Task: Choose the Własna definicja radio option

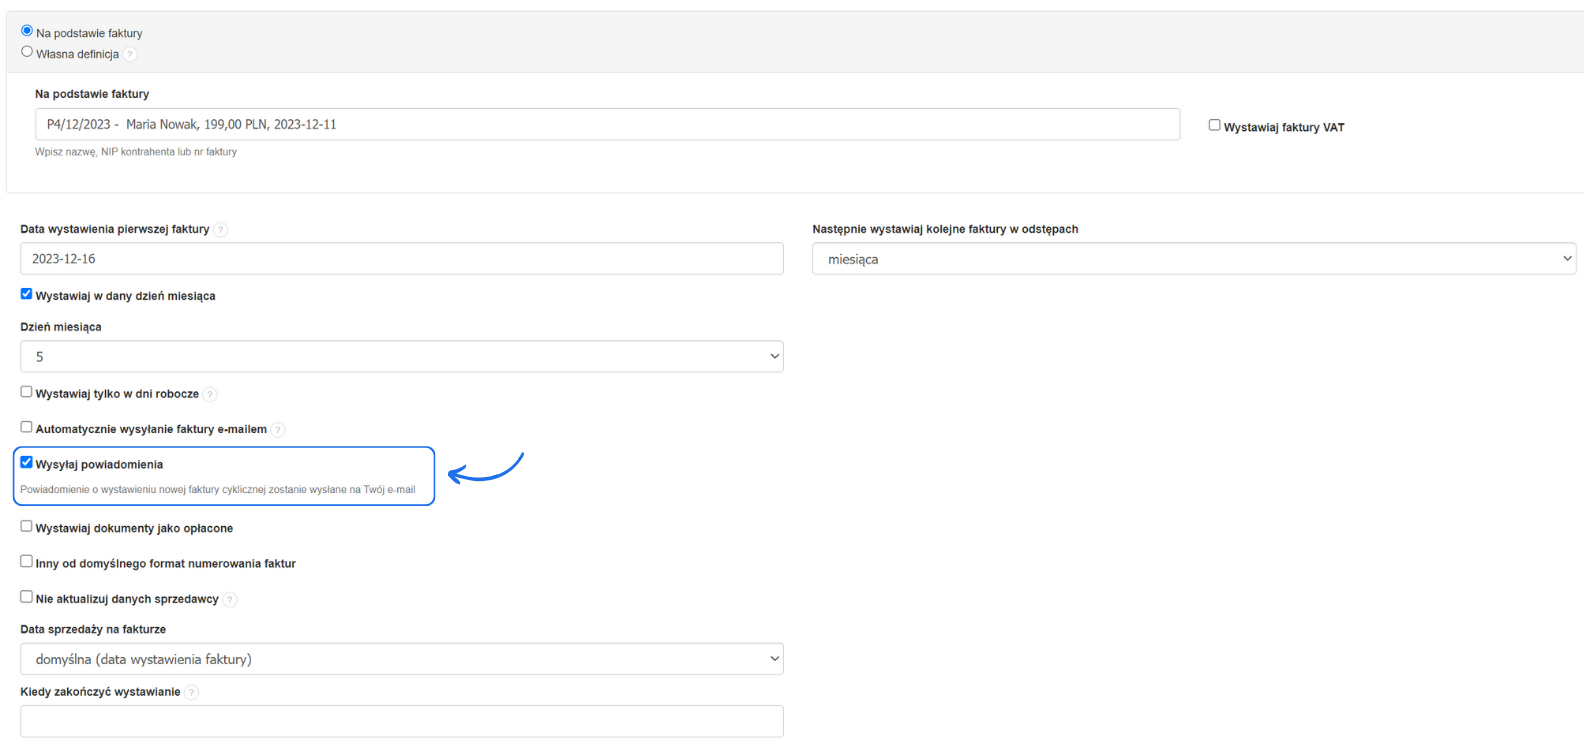Action: click(x=27, y=52)
